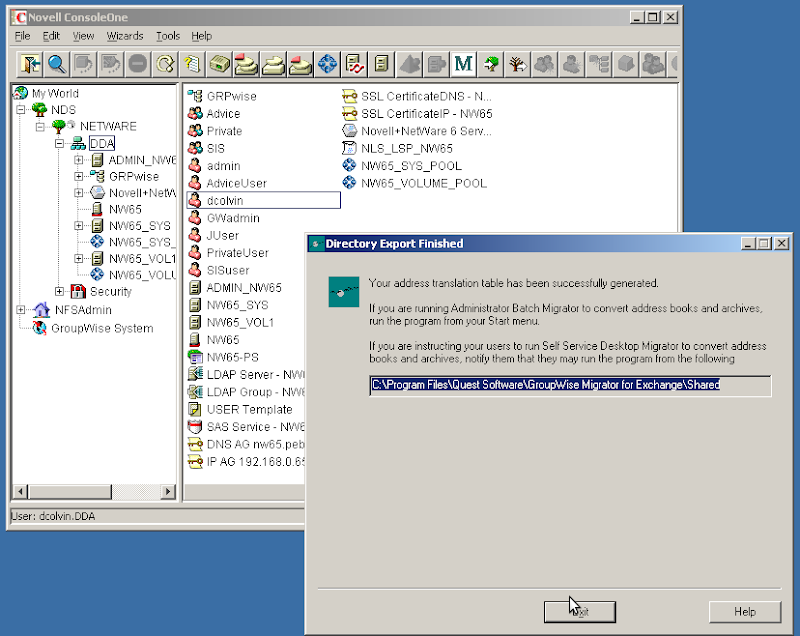Click the blue storage pool toolbar icon
This screenshot has width=800, height=636.
pos(327,64)
